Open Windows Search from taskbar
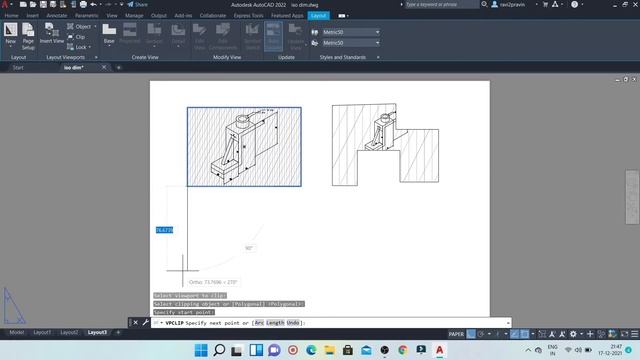 (x=219, y=350)
